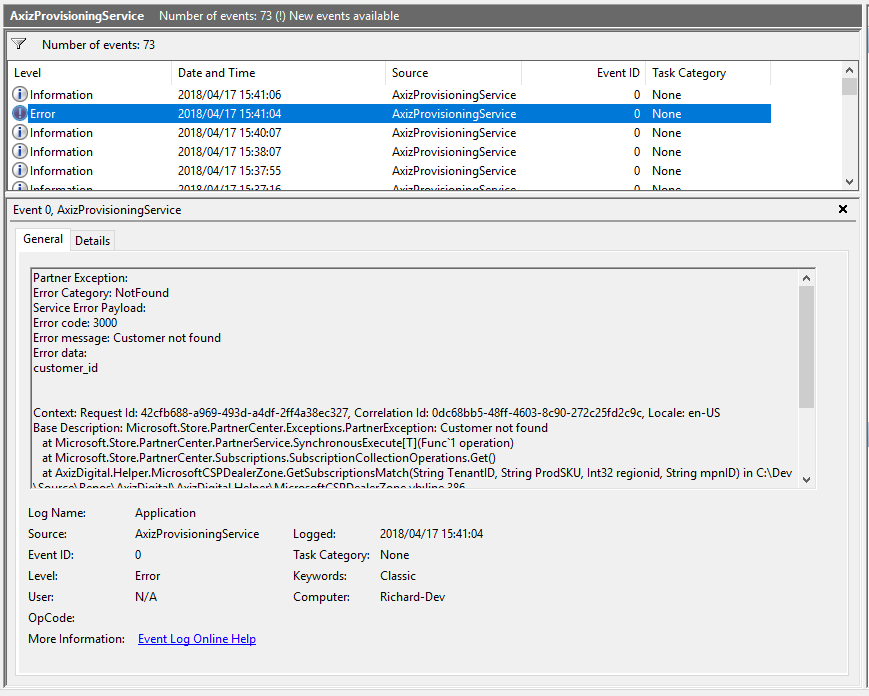
Task: Click the 'customer_id' error data text
Action: (x=65, y=368)
